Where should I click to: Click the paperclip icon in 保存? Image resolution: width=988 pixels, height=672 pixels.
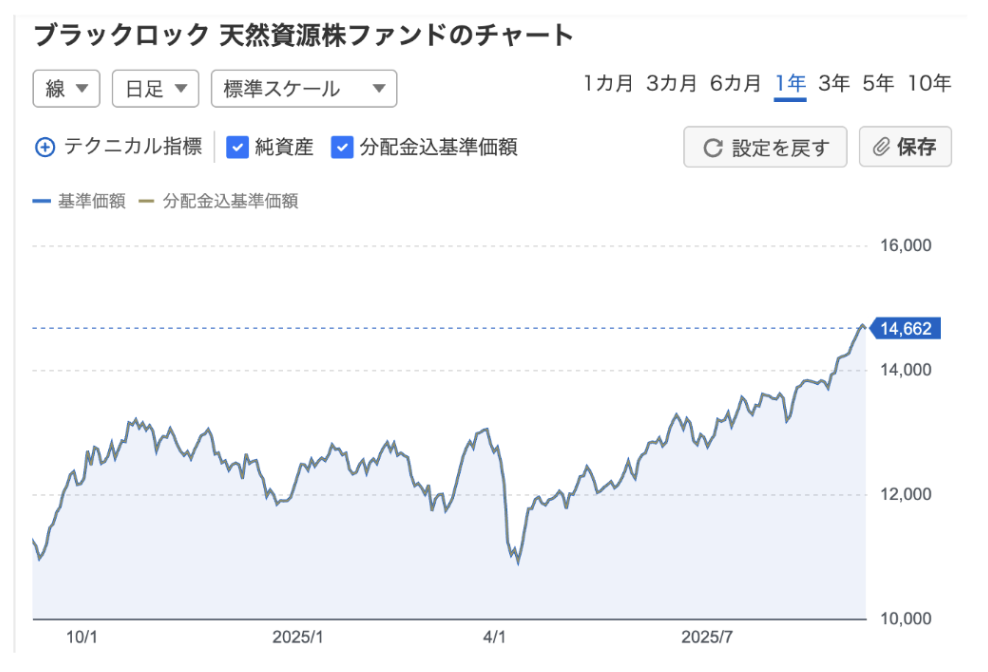(x=881, y=148)
